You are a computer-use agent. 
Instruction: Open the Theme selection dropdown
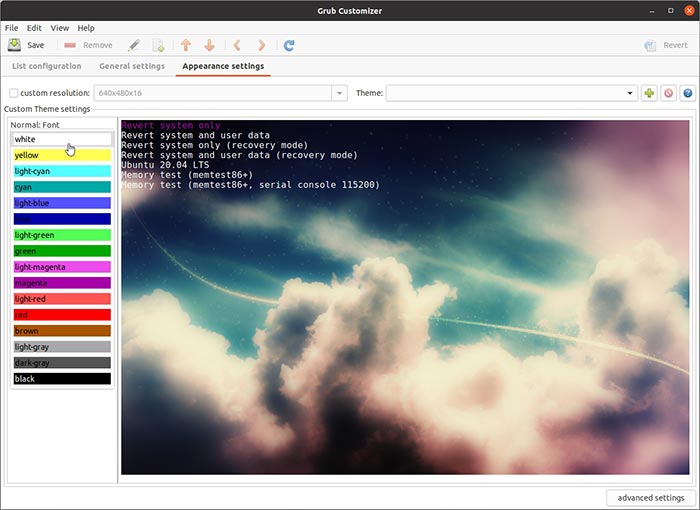[511, 93]
